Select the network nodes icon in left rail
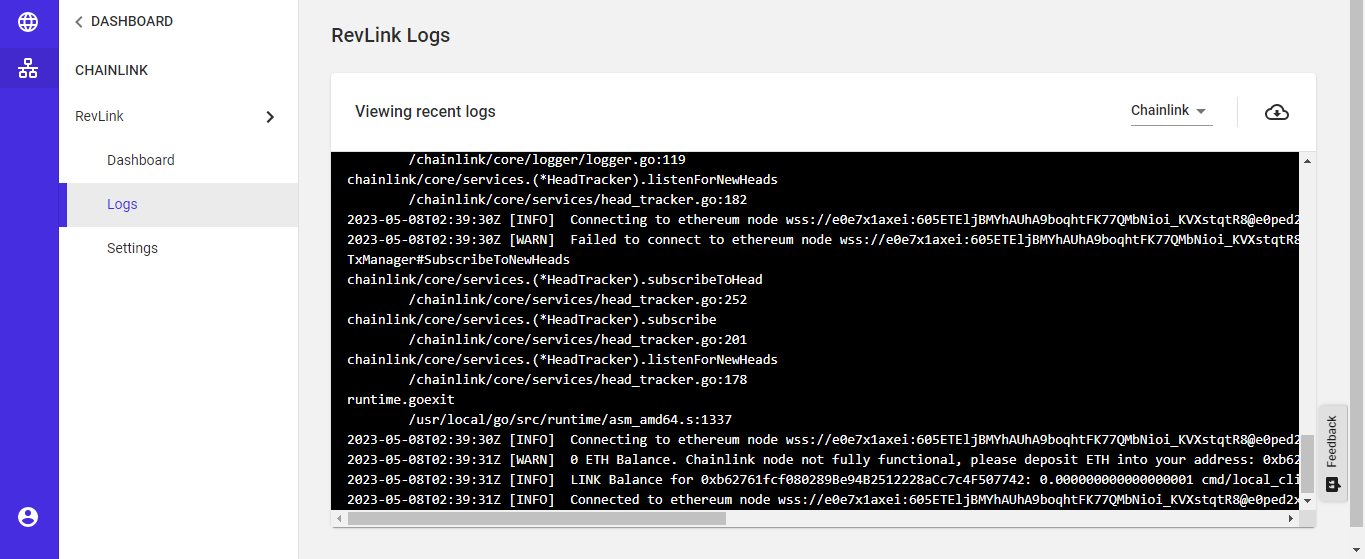1365x559 pixels. (x=28, y=68)
